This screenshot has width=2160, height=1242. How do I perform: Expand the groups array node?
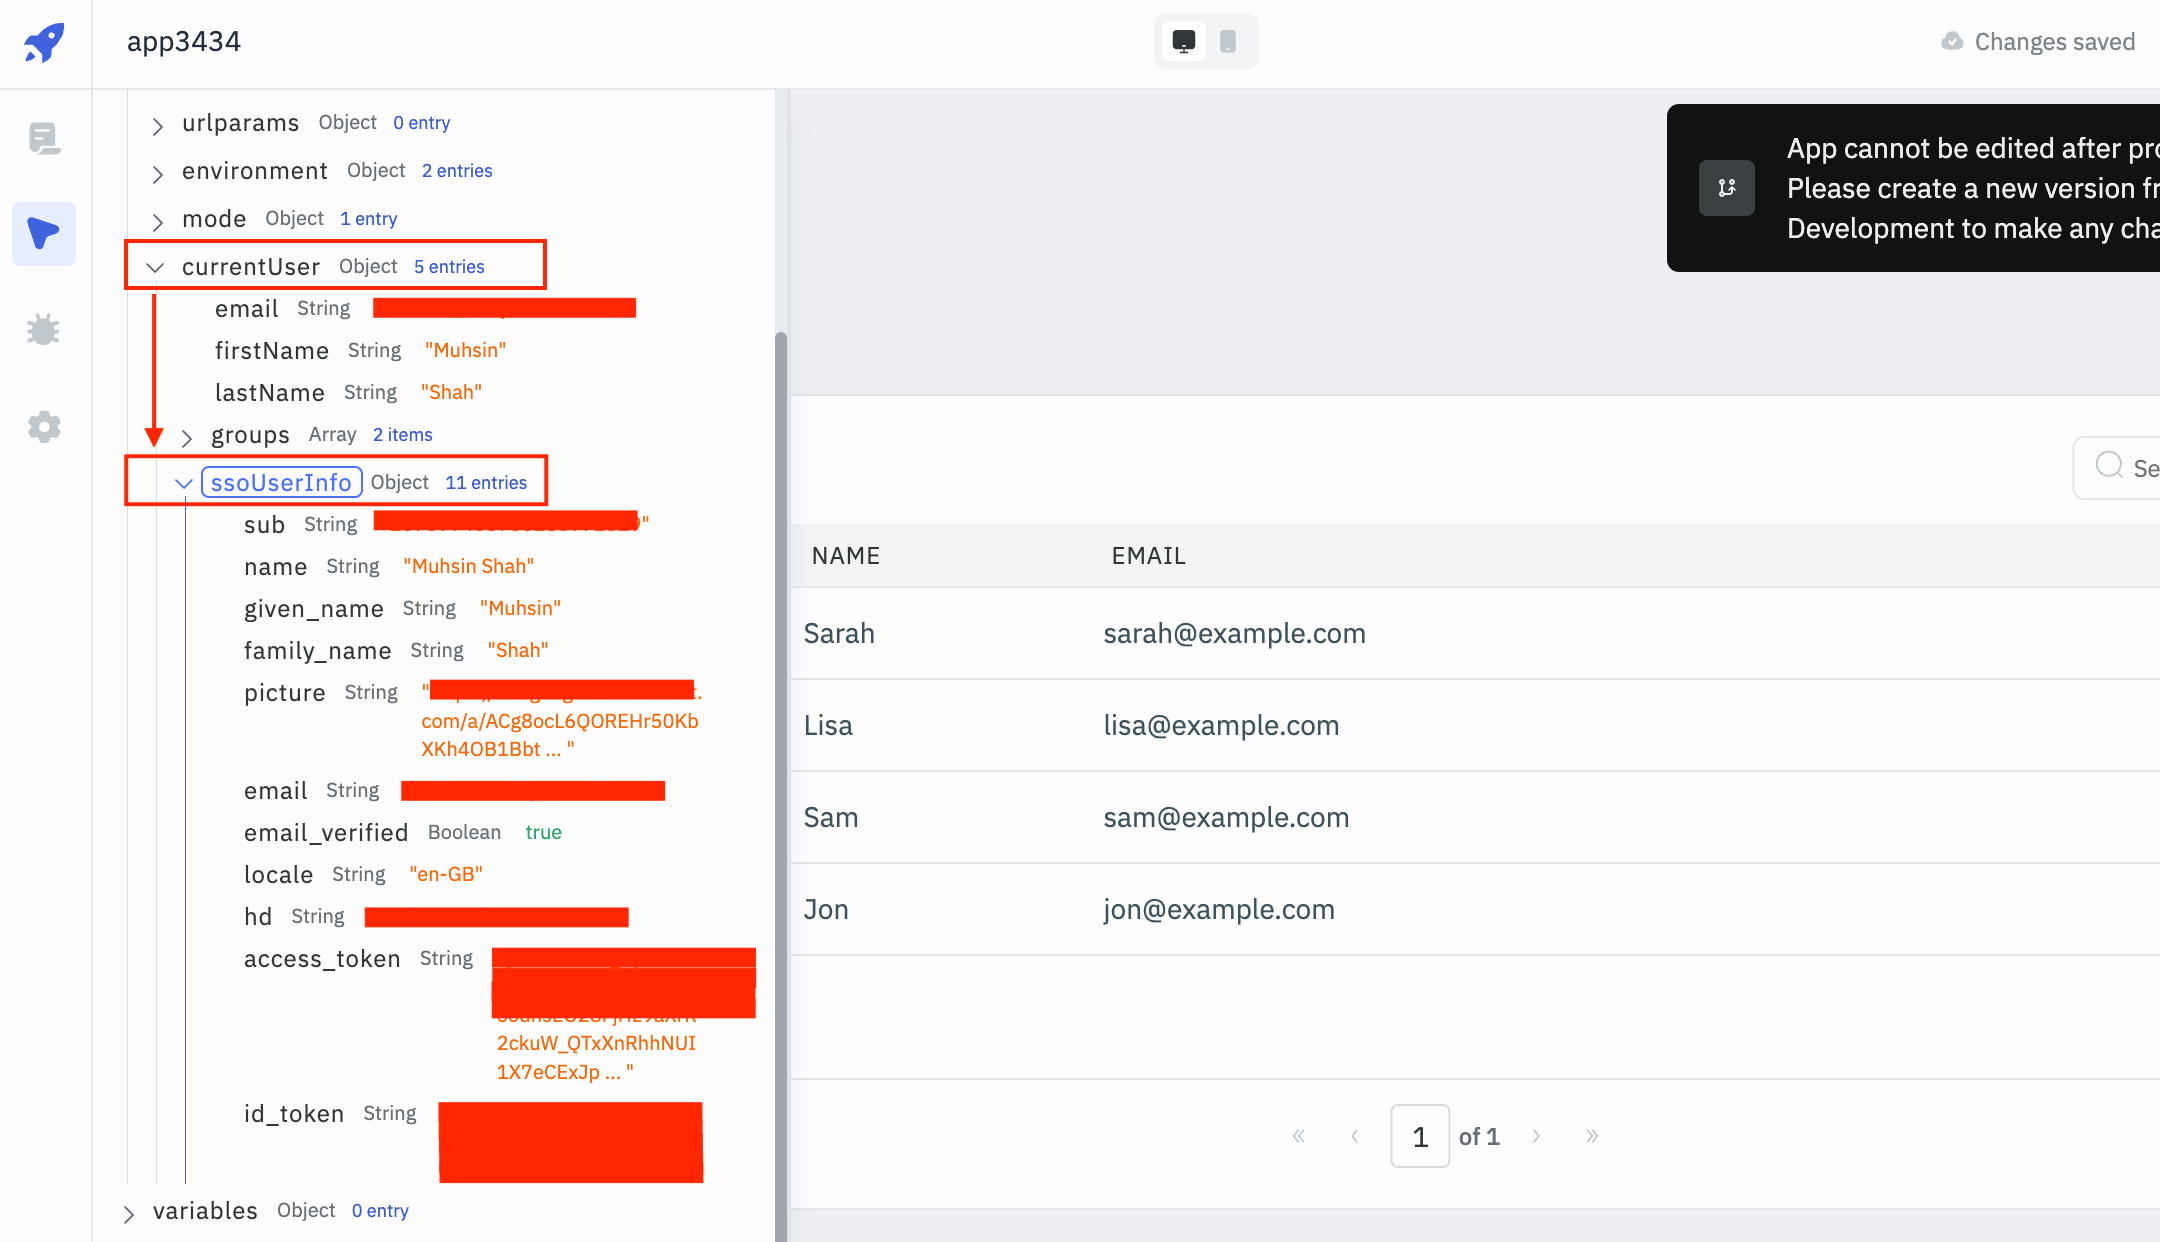point(186,437)
